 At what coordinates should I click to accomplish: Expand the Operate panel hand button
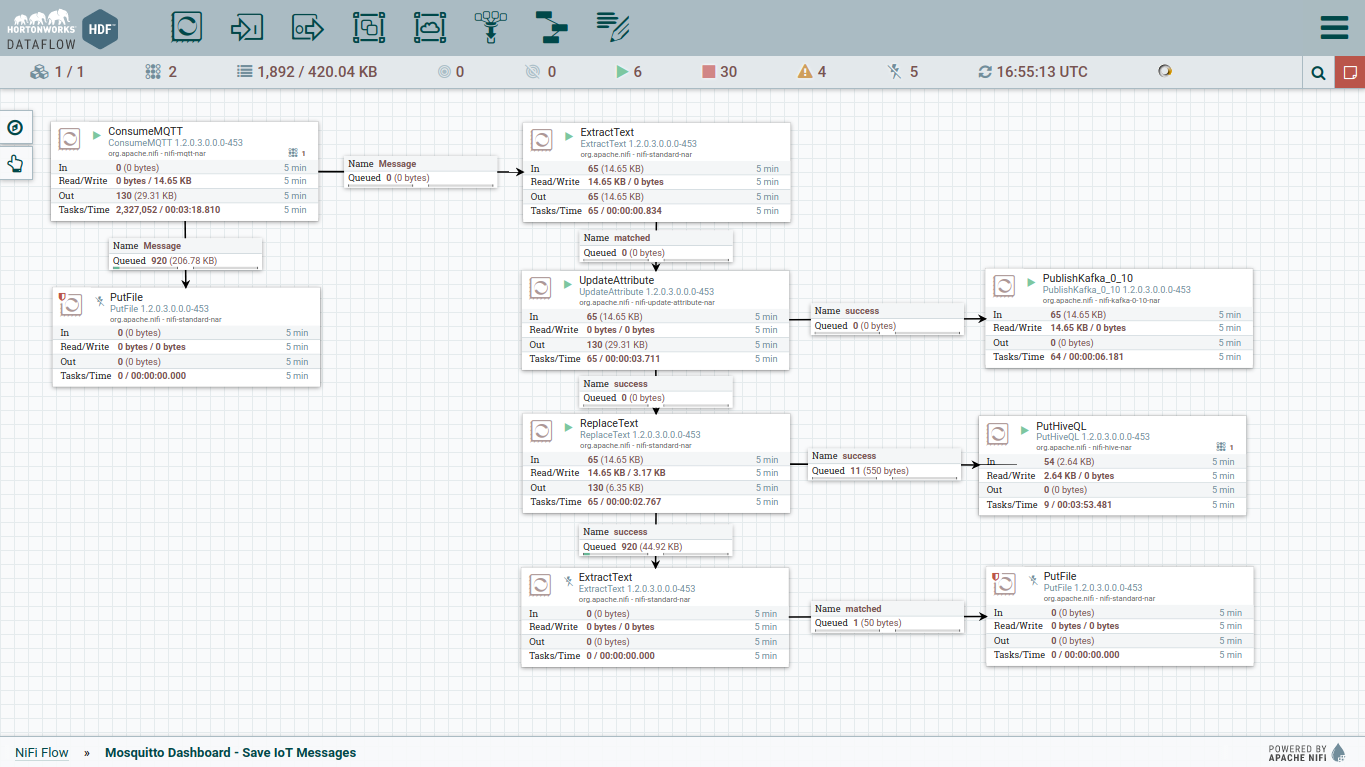pyautogui.click(x=15, y=163)
